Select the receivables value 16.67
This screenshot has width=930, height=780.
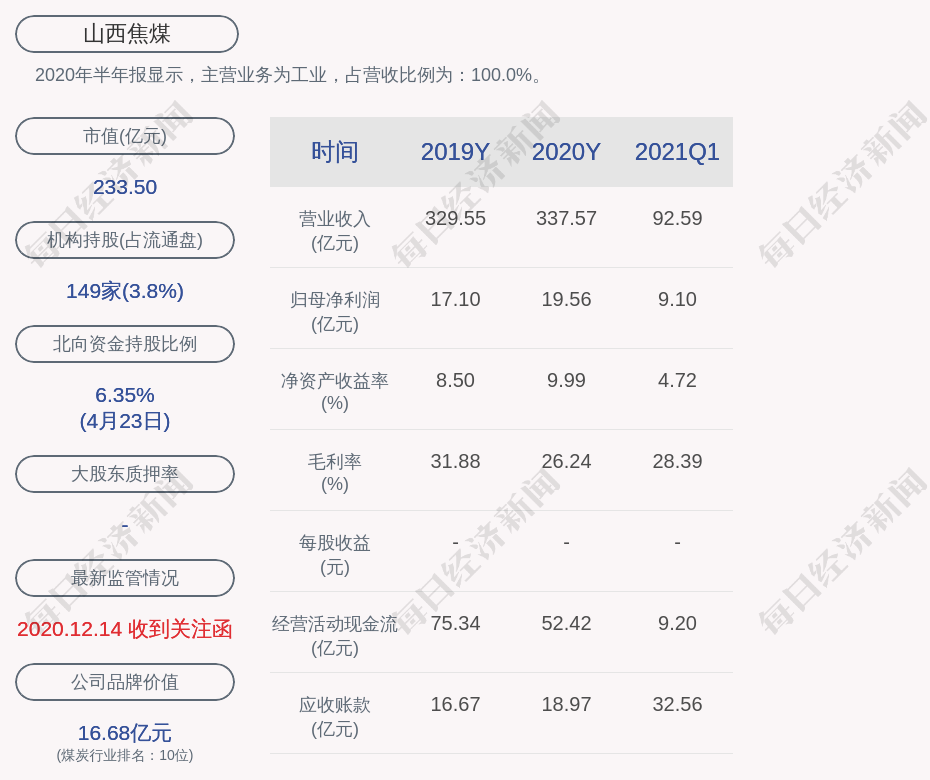[456, 704]
